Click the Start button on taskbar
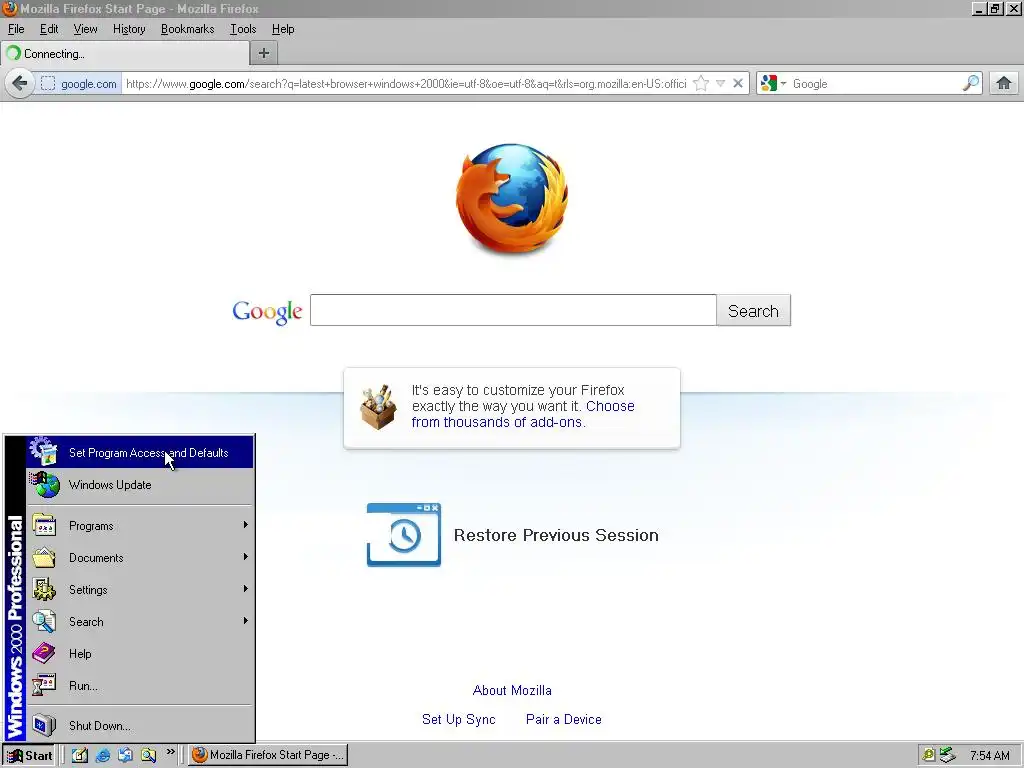 [29, 755]
